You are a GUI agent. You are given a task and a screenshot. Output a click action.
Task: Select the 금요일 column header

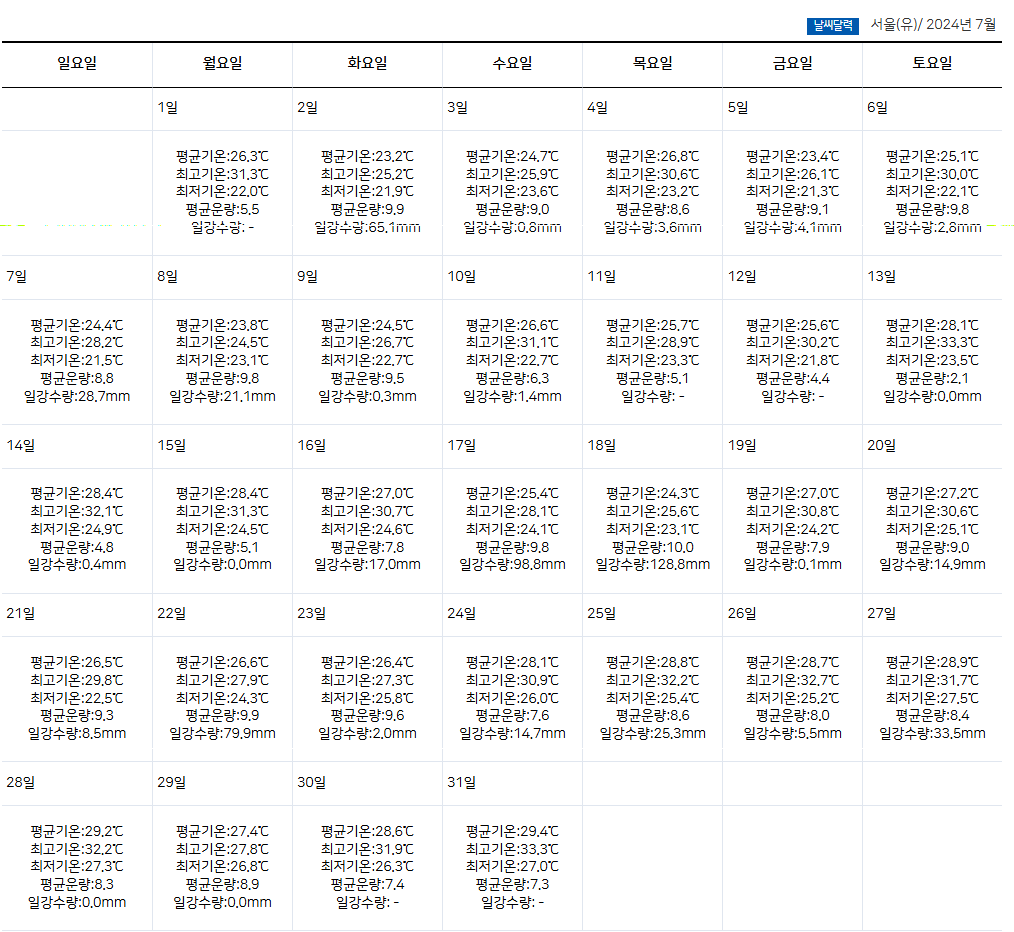click(792, 64)
